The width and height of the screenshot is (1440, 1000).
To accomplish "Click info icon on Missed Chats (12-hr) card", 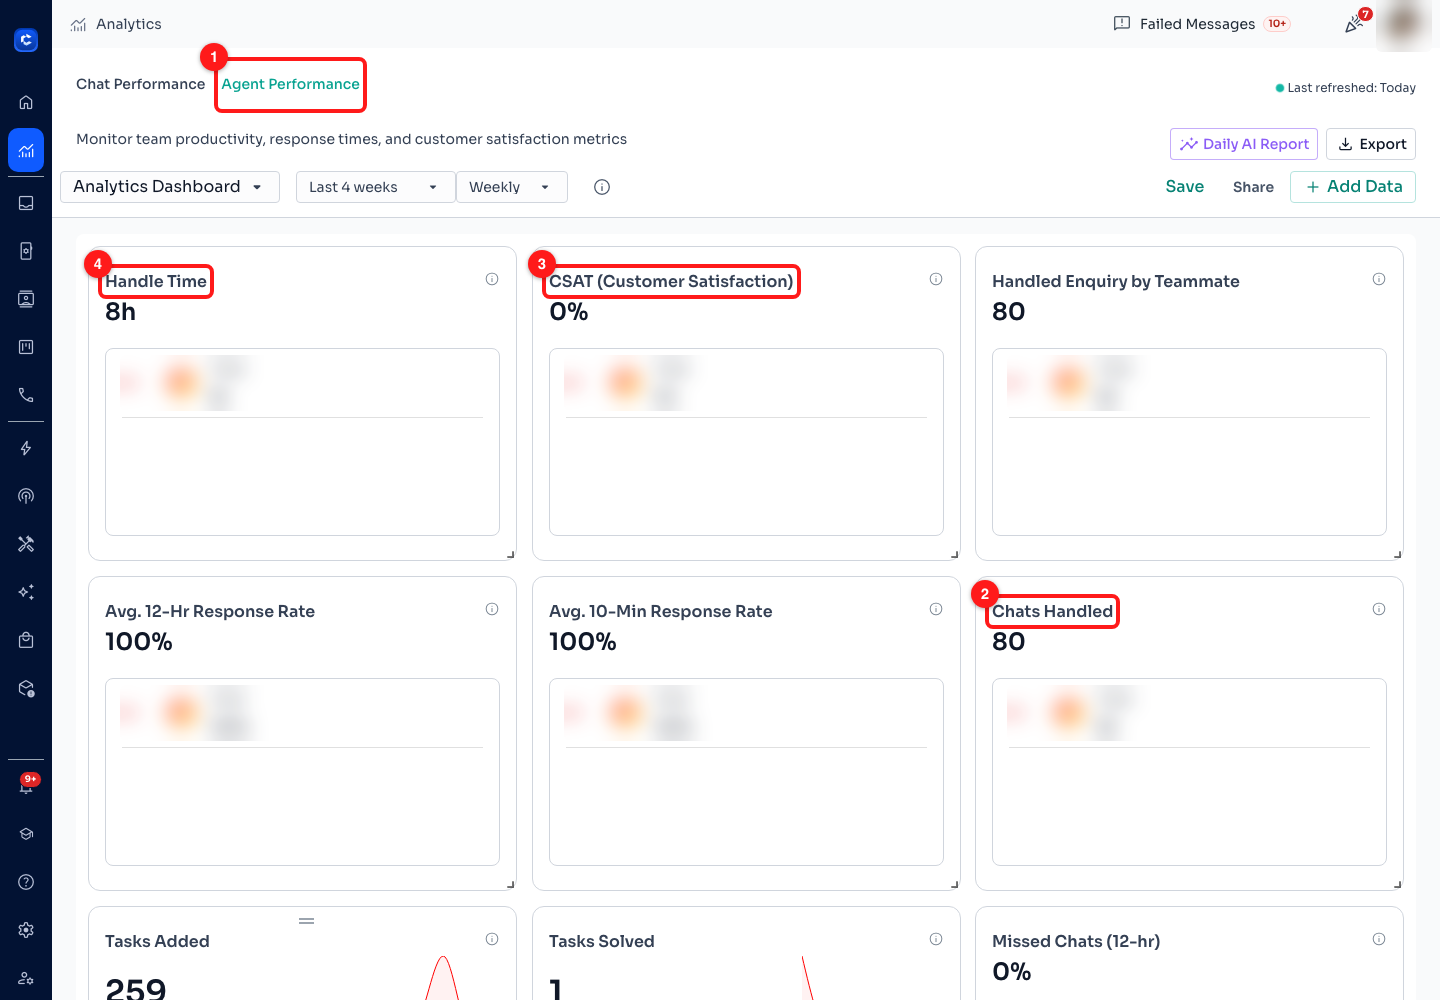I will 1379,939.
